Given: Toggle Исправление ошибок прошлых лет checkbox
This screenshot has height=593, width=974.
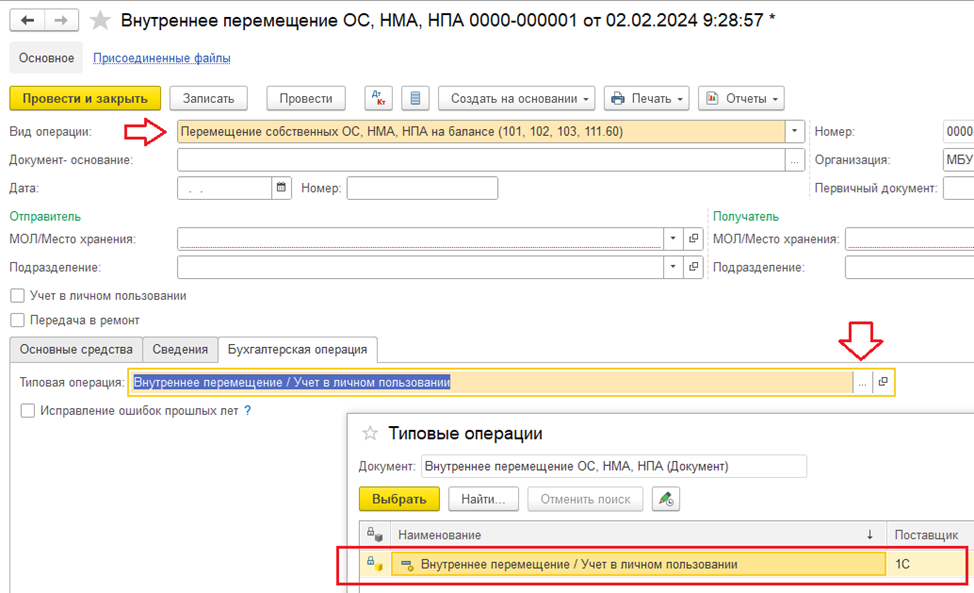Looking at the screenshot, I should pos(27,410).
